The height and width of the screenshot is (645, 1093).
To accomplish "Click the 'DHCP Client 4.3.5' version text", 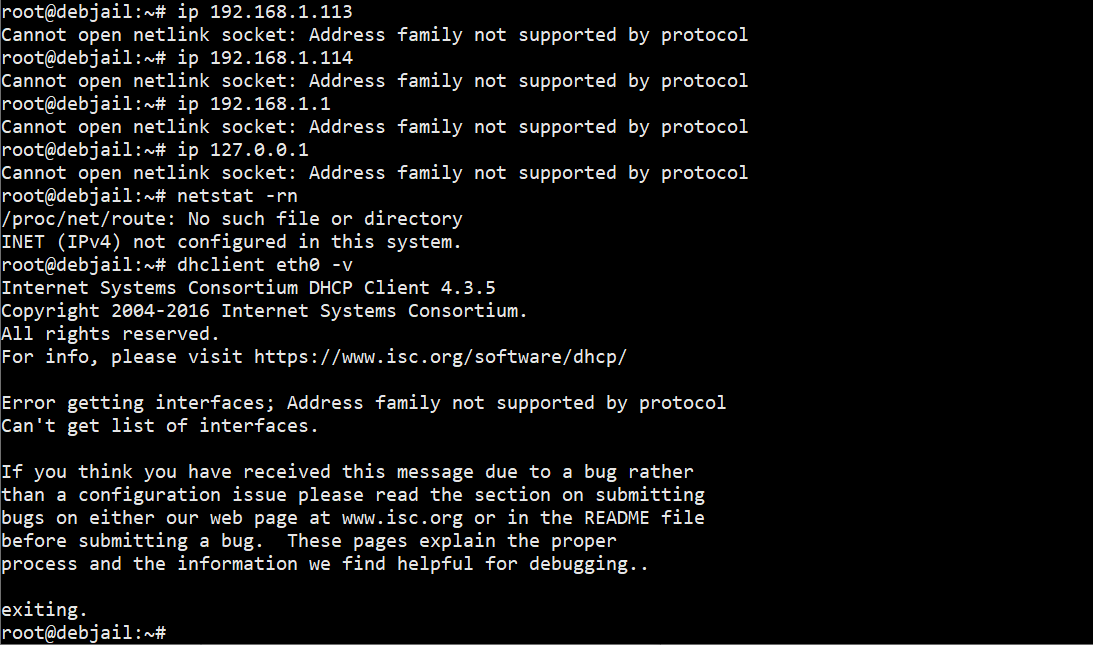I will tap(402, 288).
